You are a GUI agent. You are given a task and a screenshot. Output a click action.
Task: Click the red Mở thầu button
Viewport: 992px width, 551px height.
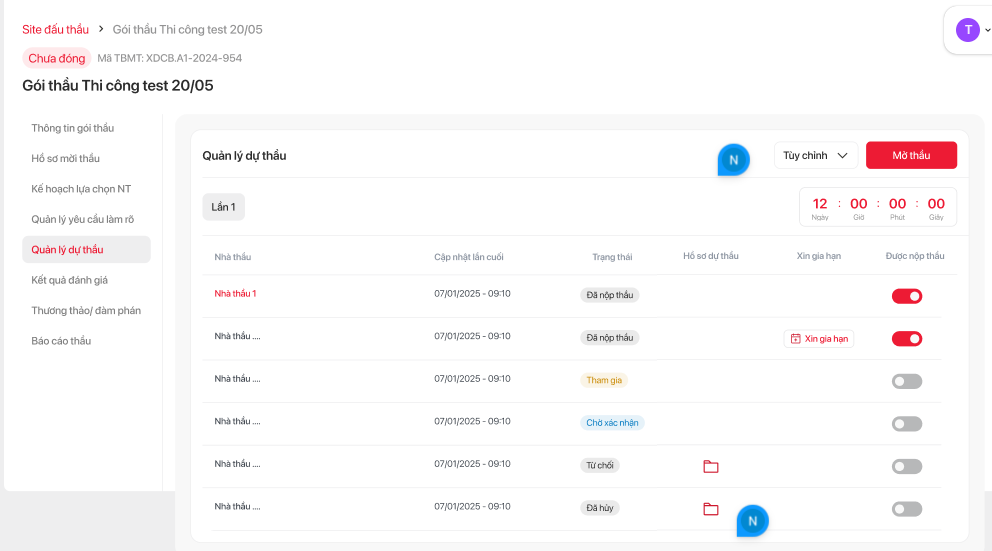pos(911,155)
